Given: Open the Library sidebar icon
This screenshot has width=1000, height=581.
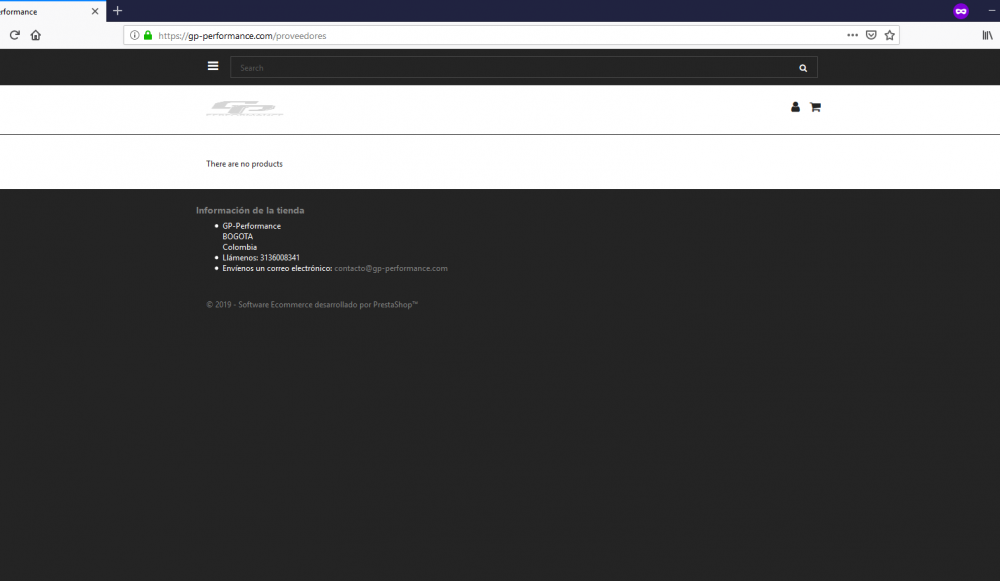Looking at the screenshot, I should (x=987, y=35).
